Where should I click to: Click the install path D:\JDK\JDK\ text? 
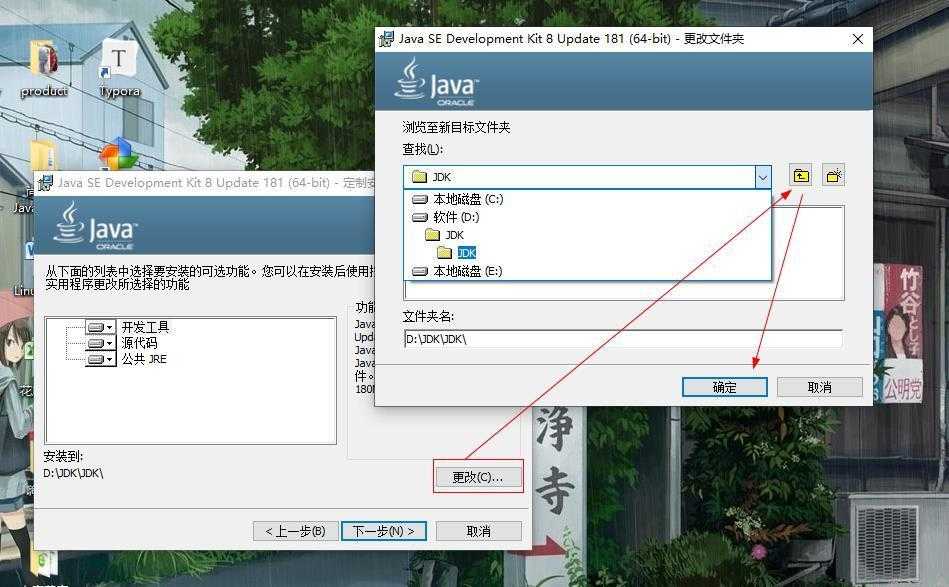[x=73, y=473]
